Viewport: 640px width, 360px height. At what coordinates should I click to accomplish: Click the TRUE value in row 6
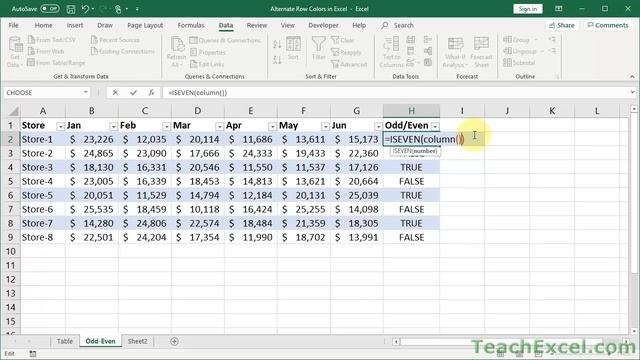point(411,196)
